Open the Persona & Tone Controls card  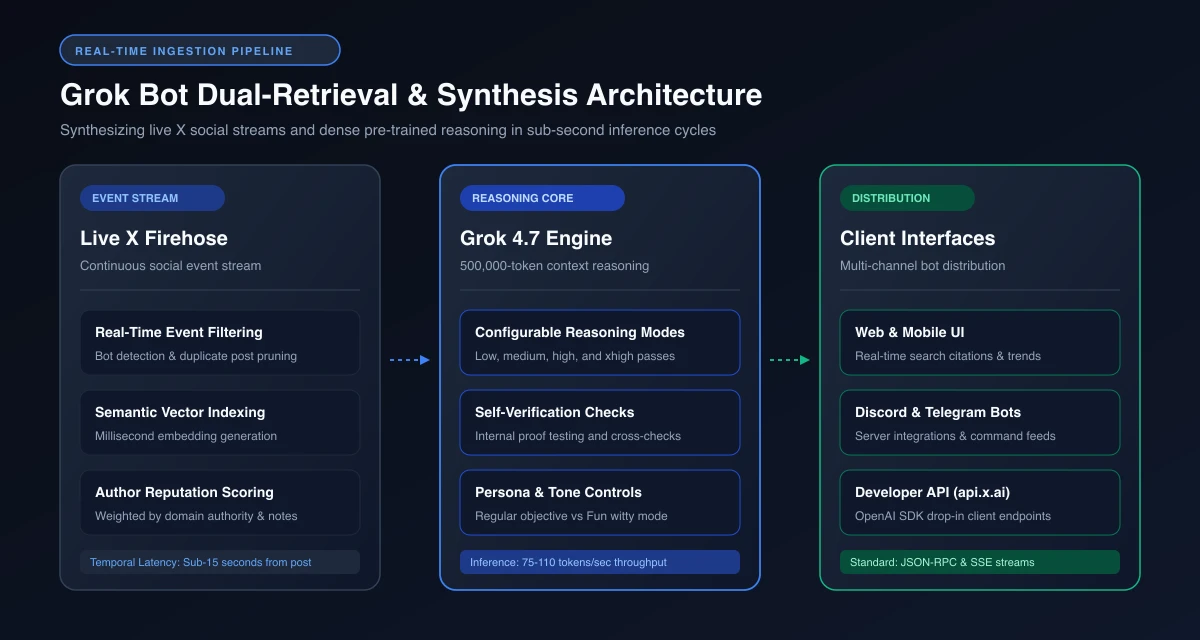[600, 502]
